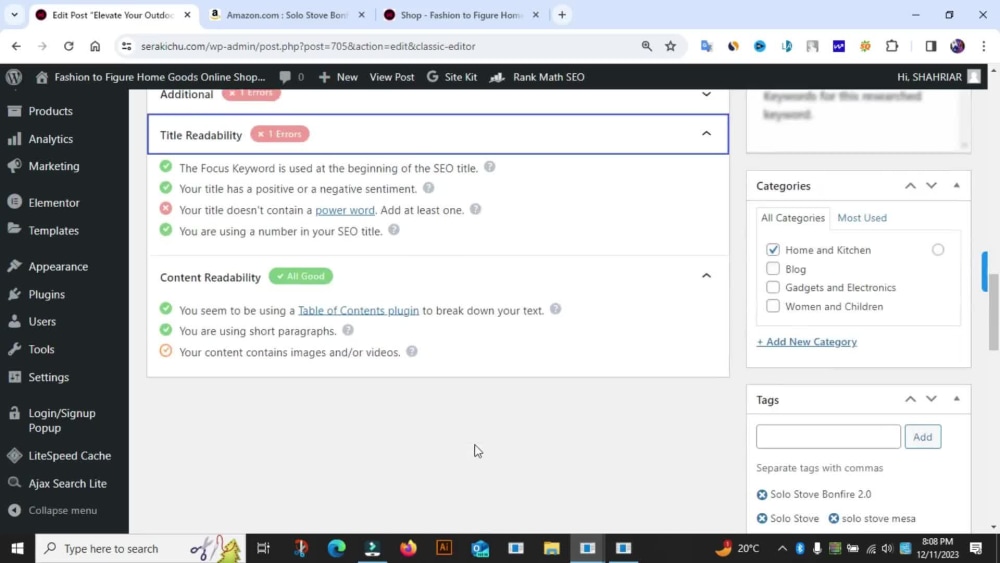Move Categories panel down
The height and width of the screenshot is (563, 1000).
click(931, 186)
